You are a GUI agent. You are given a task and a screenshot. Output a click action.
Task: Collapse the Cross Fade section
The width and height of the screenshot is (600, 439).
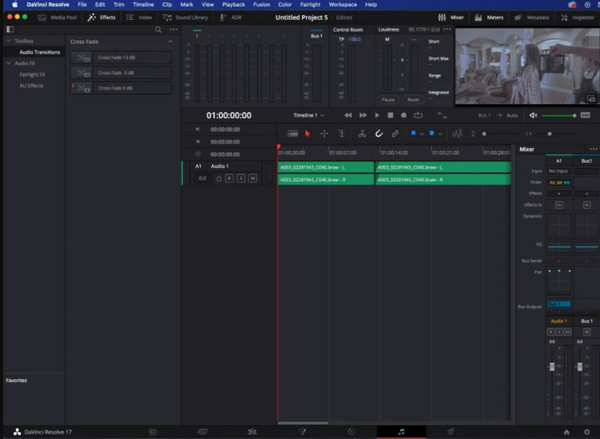(170, 41)
